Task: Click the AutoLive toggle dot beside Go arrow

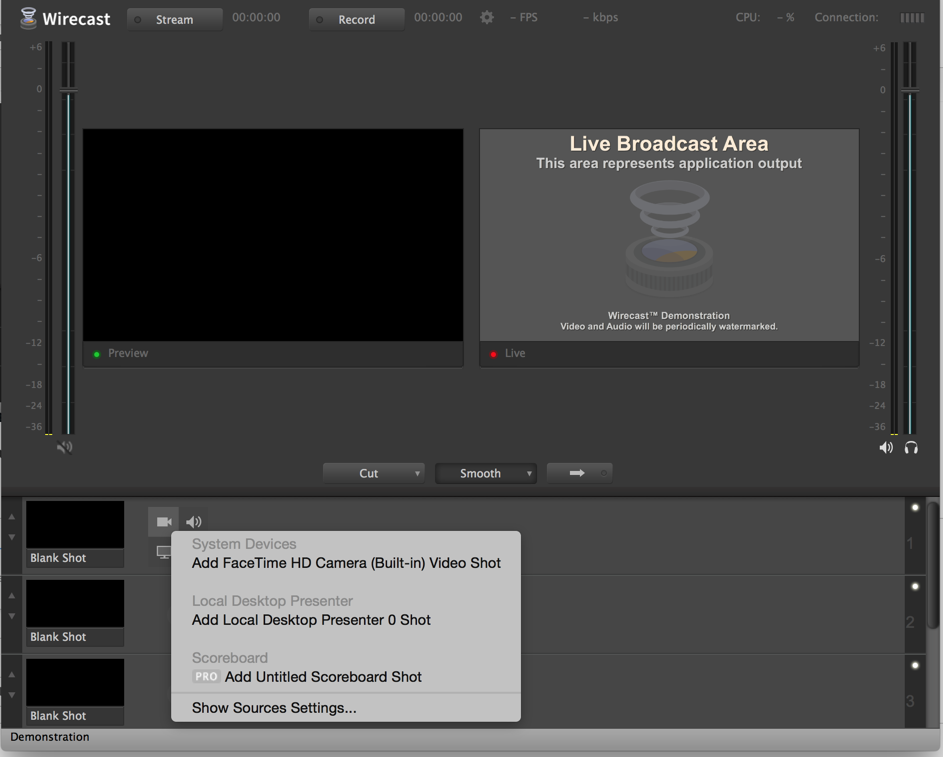Action: click(x=603, y=473)
